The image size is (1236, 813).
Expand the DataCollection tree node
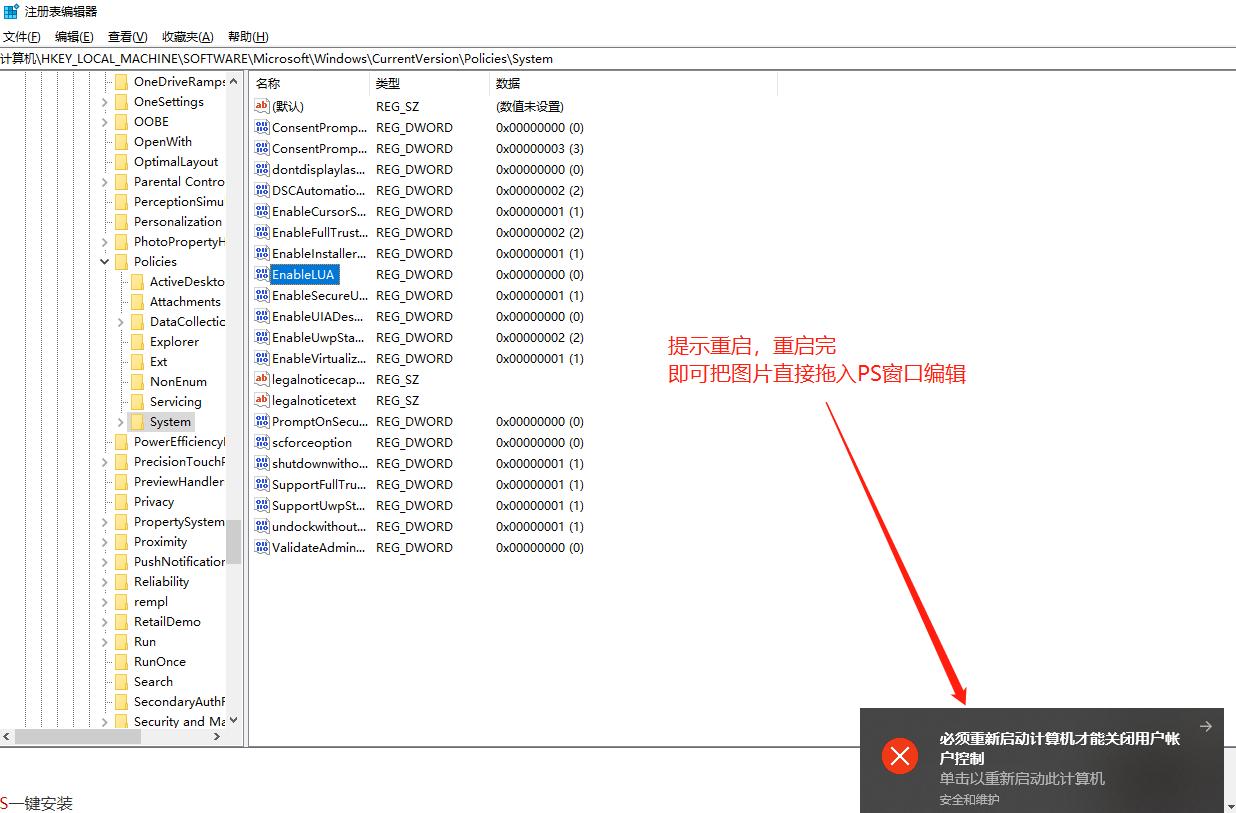(121, 322)
